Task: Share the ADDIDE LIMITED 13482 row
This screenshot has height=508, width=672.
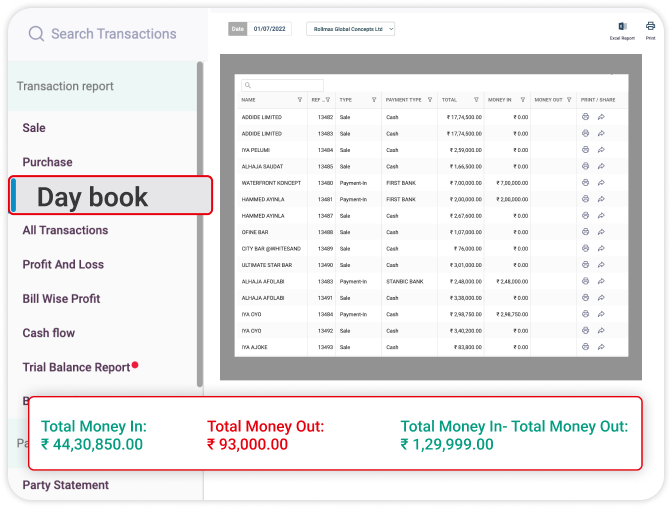Action: (x=601, y=117)
